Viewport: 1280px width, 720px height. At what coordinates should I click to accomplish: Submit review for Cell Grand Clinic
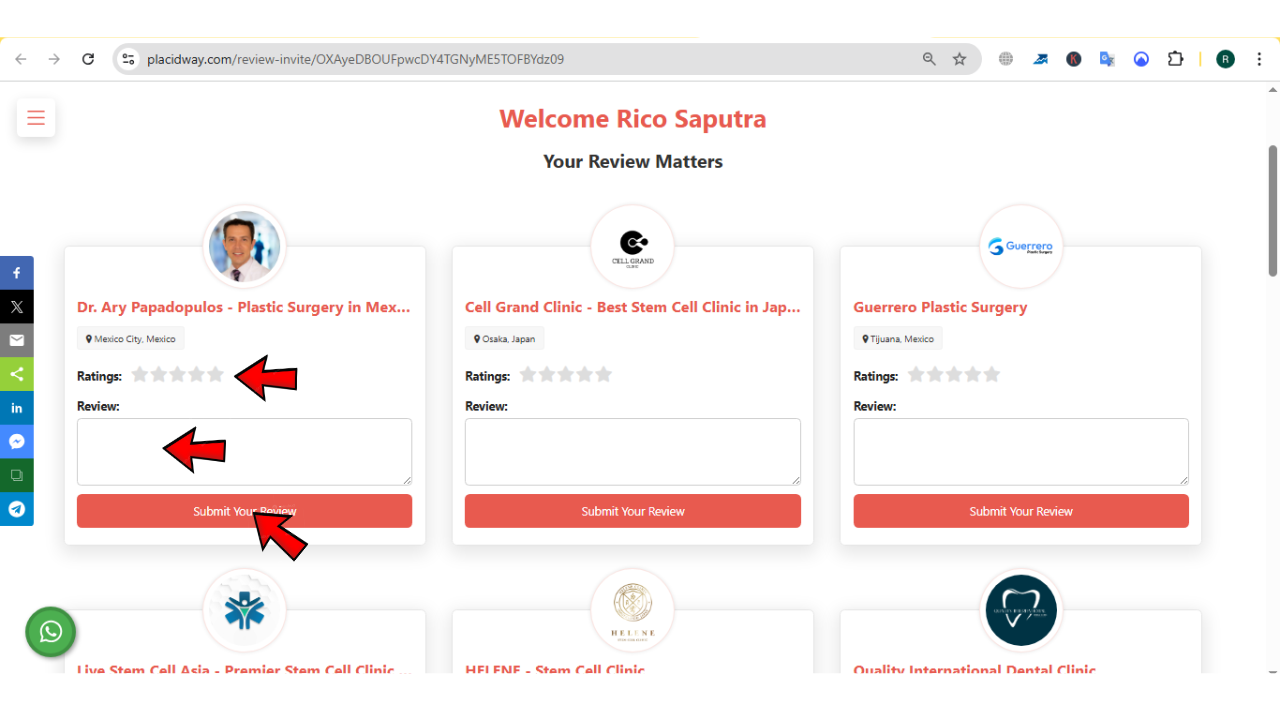pos(632,511)
